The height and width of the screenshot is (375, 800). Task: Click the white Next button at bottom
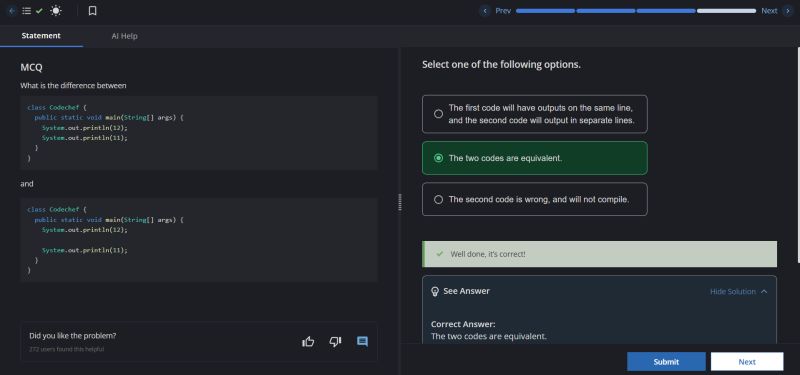[747, 362]
